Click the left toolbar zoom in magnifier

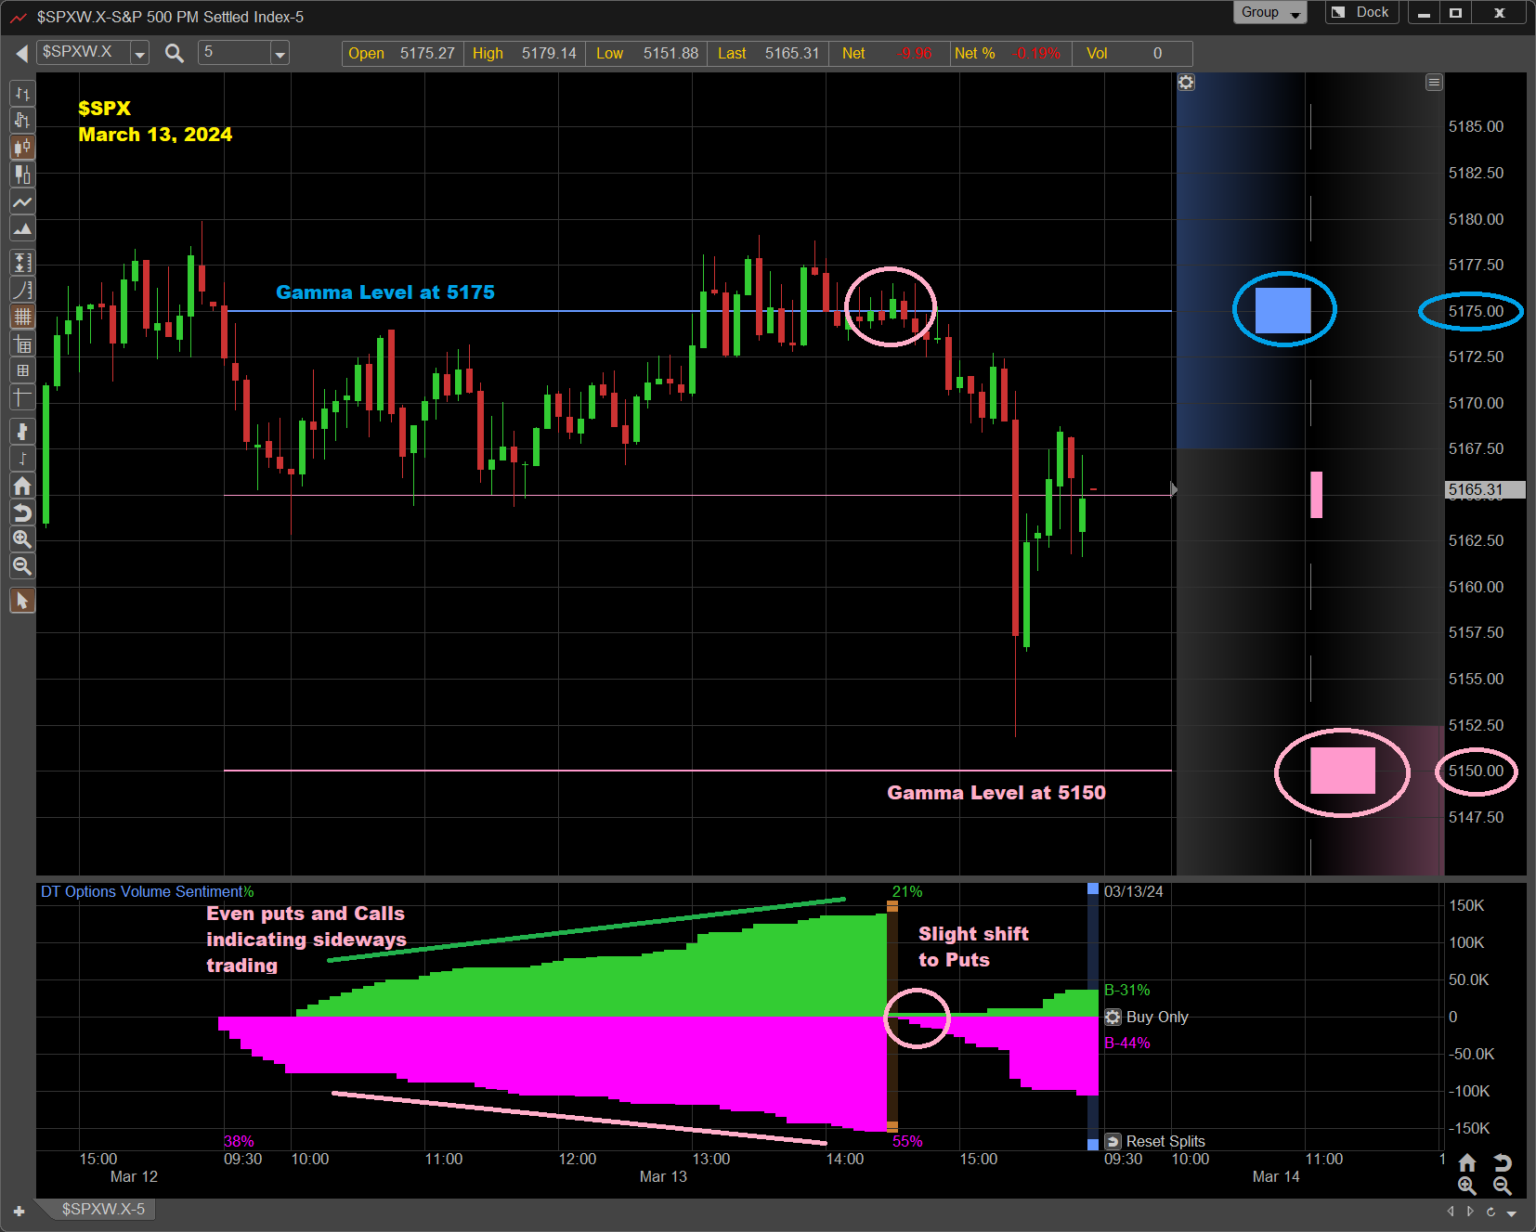22,539
